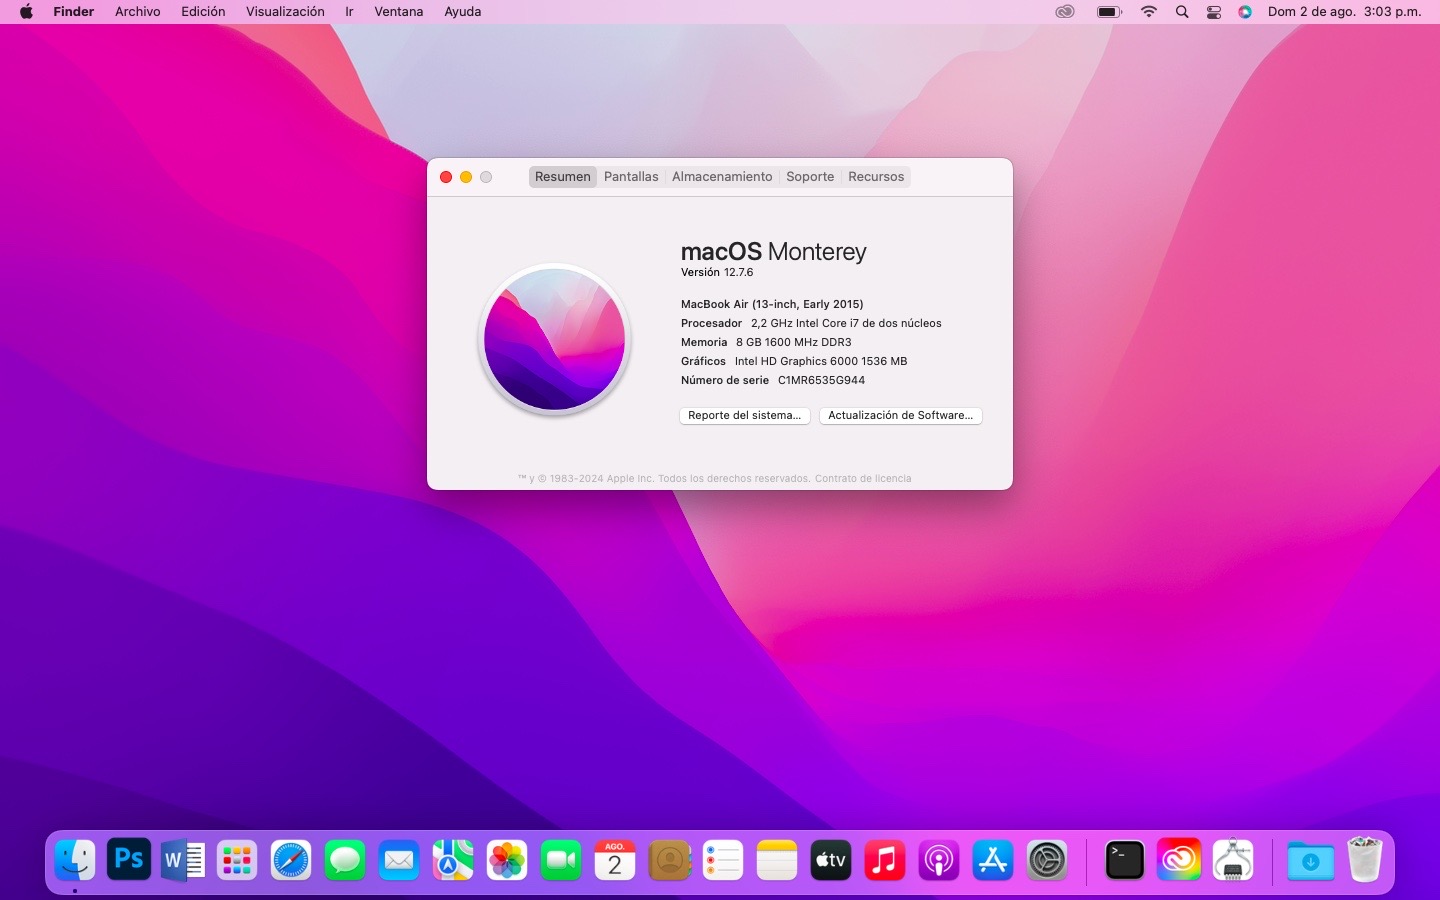Launch FaceTime from the Dock
Image resolution: width=1440 pixels, height=900 pixels.
pyautogui.click(x=561, y=860)
